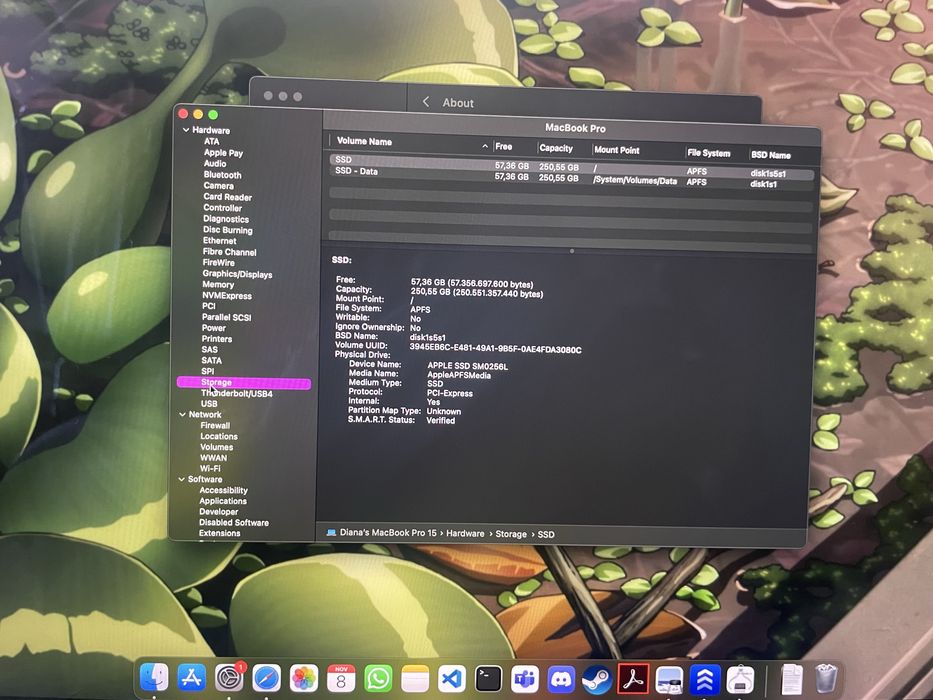This screenshot has height=700, width=933.
Task: Select Audio in the sidebar
Action: click(215, 163)
